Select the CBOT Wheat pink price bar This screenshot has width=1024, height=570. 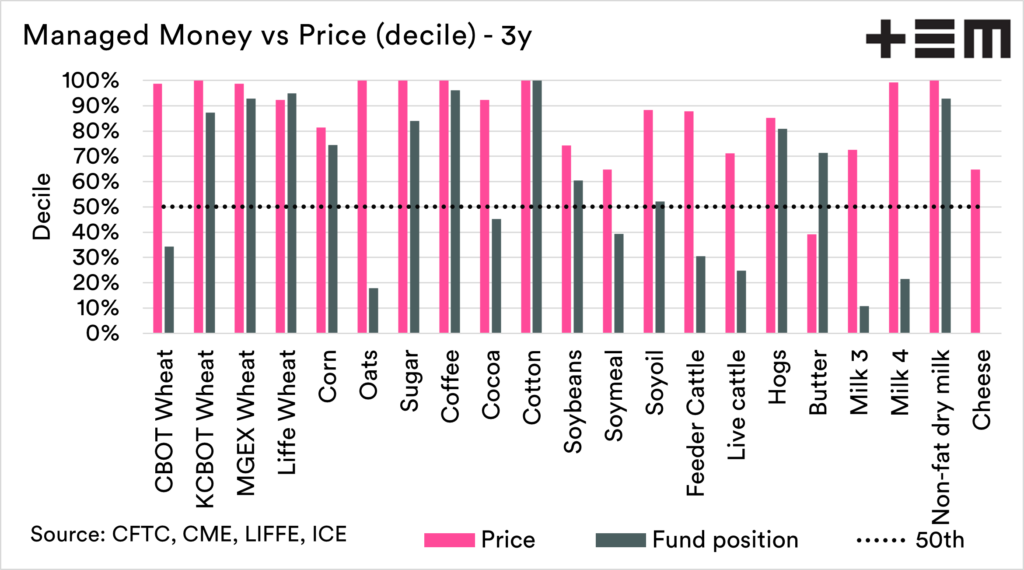[x=158, y=208]
